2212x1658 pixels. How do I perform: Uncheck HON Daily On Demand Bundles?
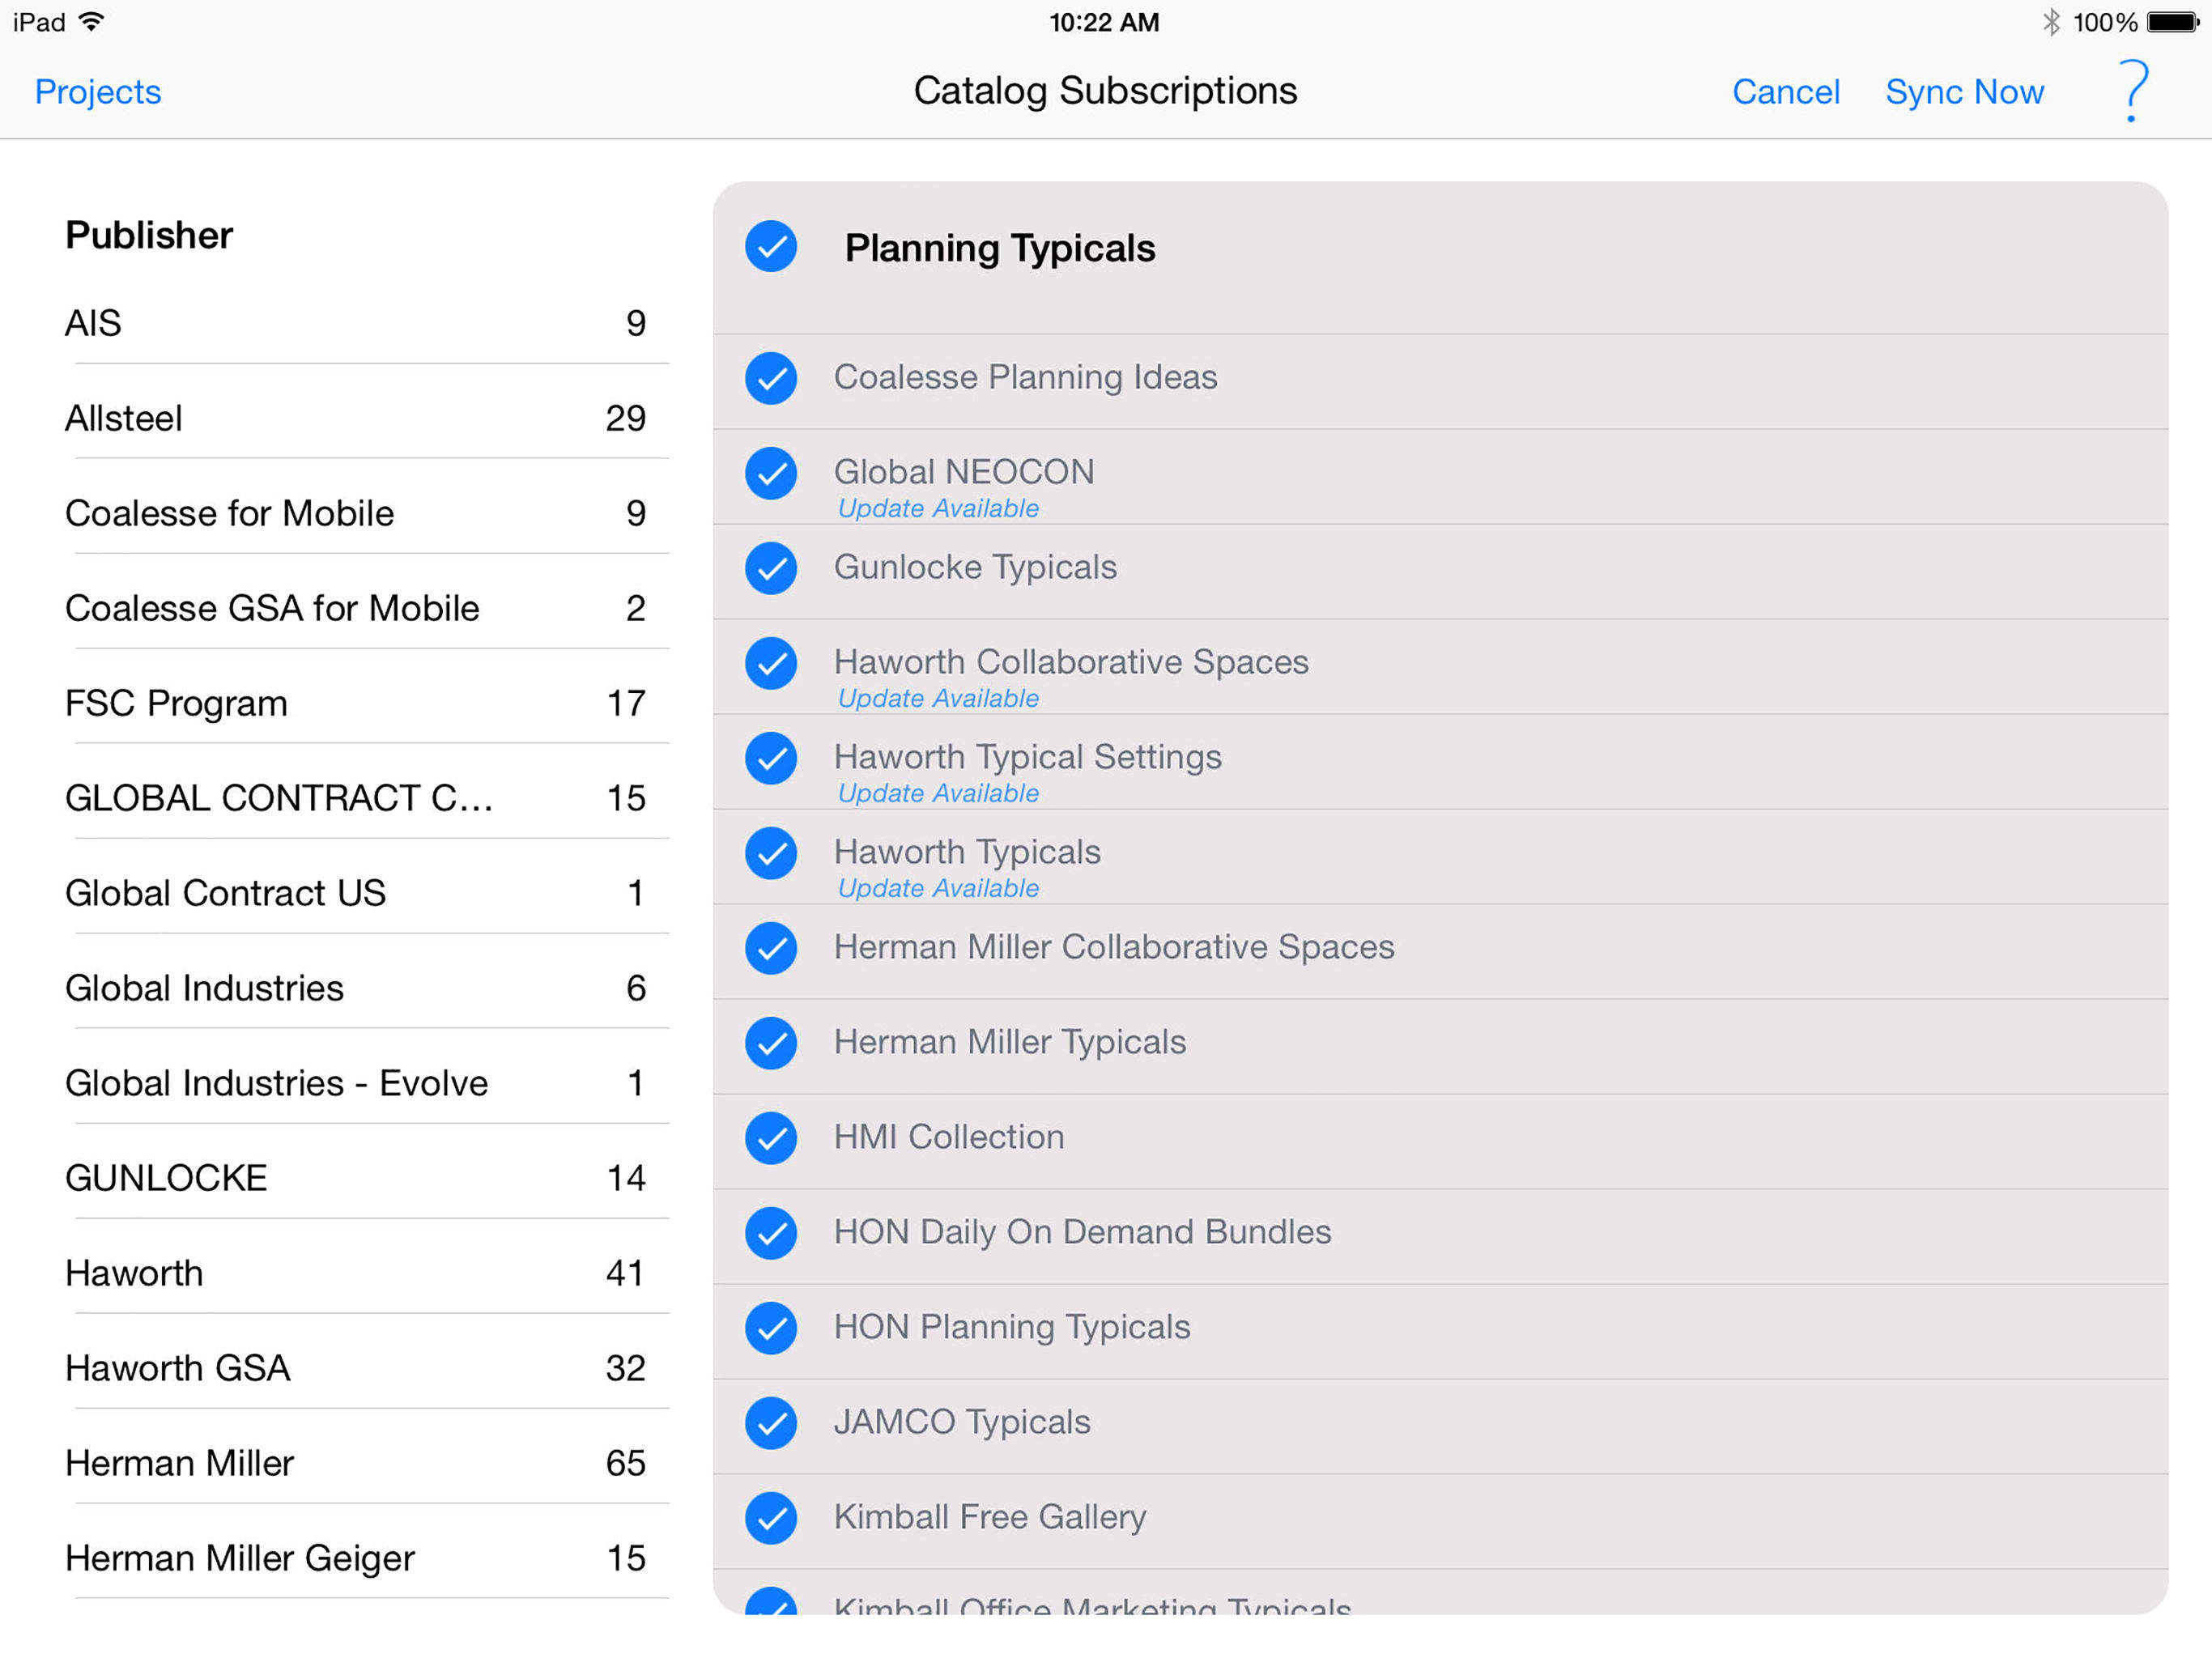[x=771, y=1233]
